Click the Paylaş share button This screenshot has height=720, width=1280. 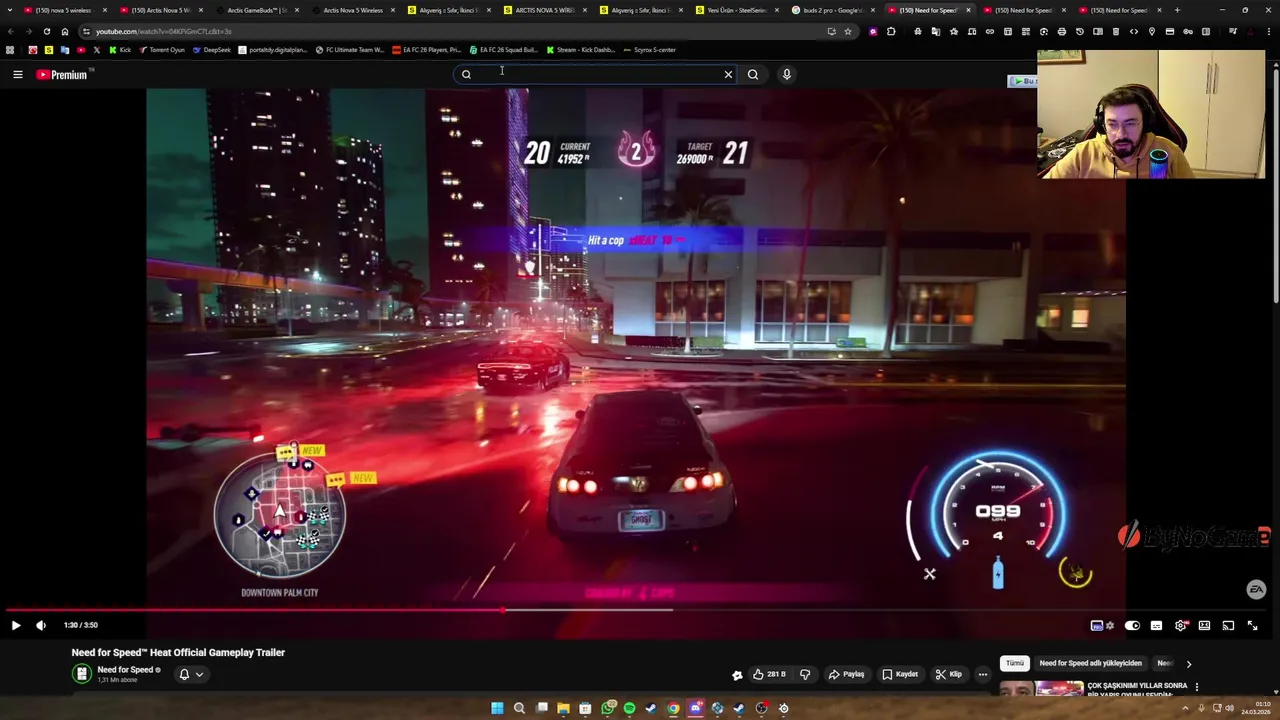(x=846, y=674)
